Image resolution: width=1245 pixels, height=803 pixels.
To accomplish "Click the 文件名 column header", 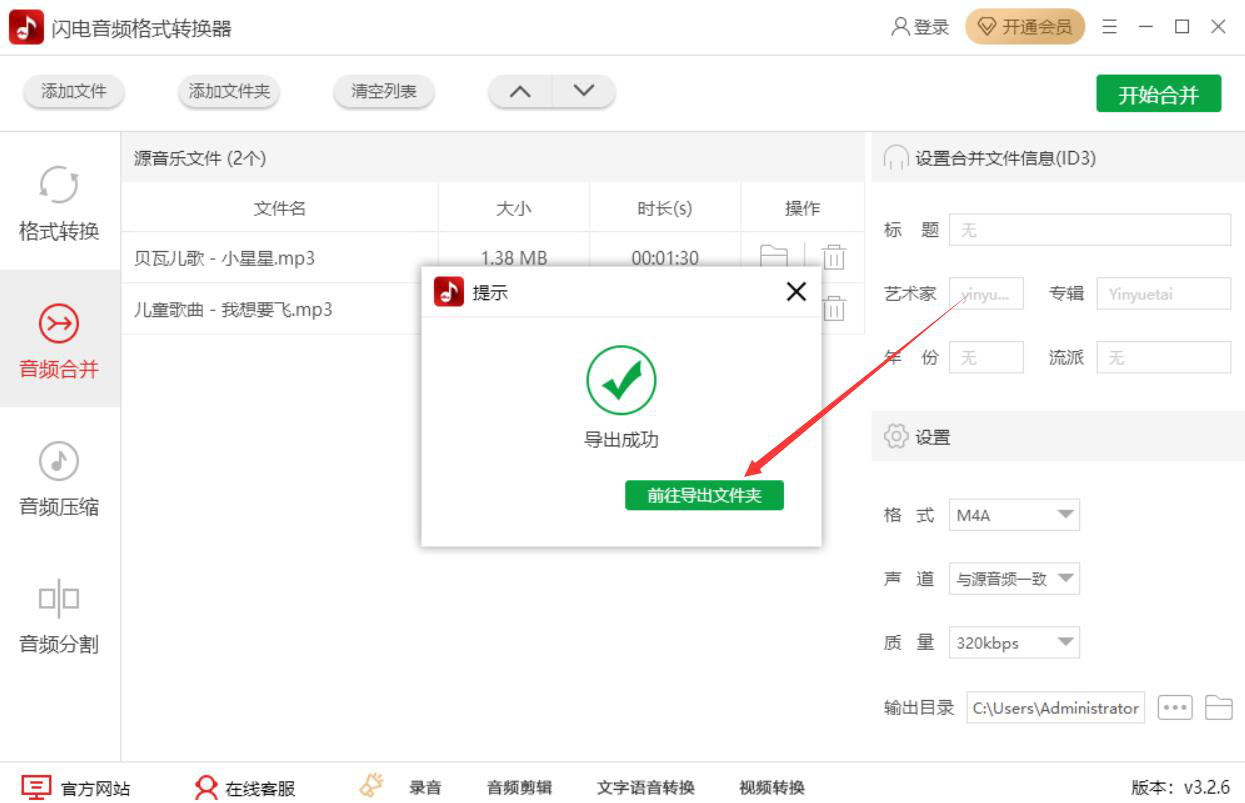I will click(280, 208).
